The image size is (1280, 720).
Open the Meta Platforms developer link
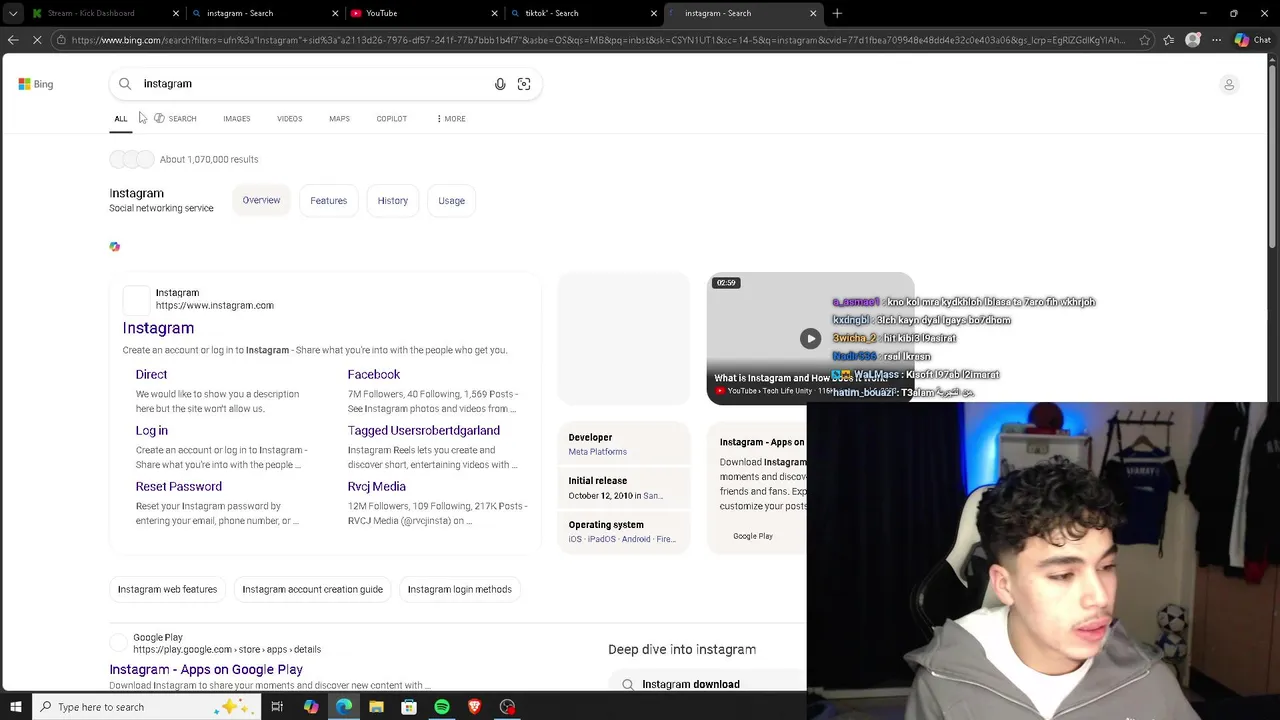[597, 452]
